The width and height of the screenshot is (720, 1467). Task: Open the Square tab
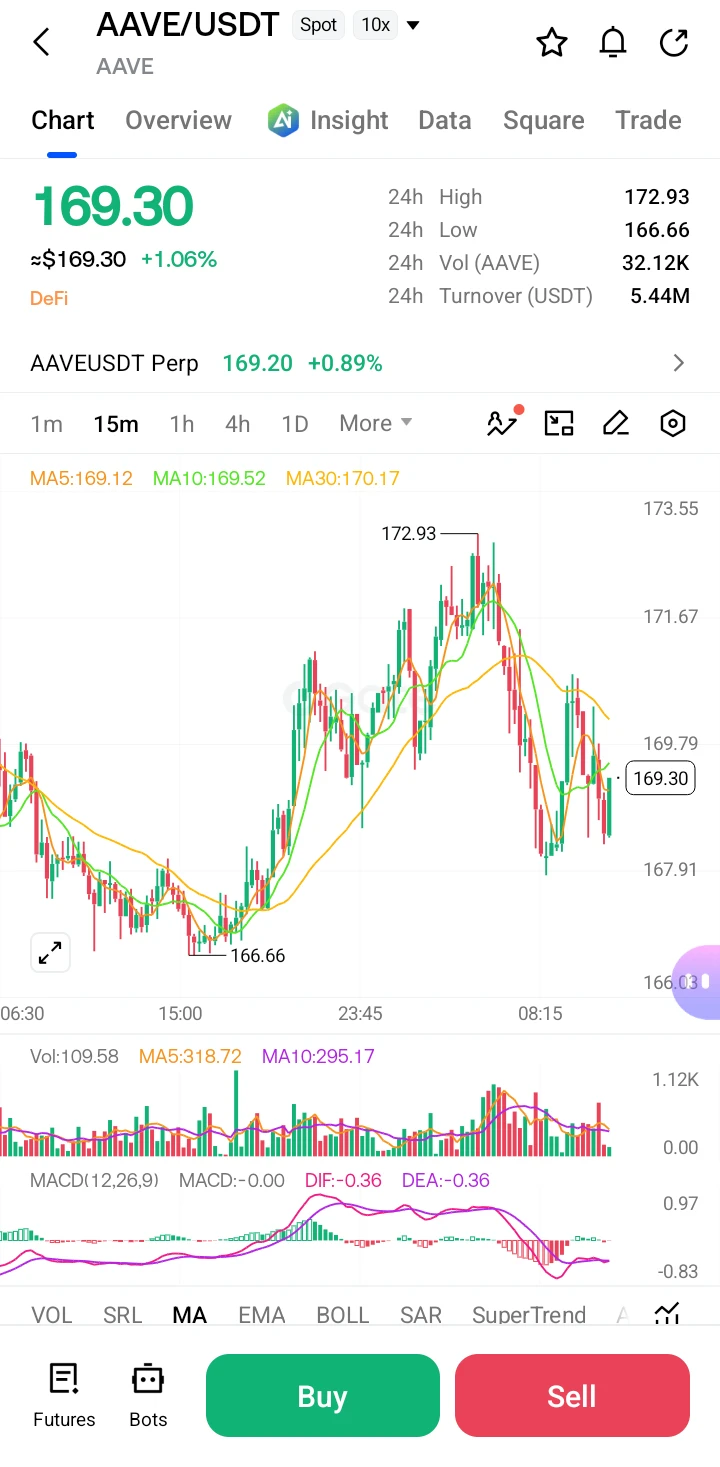(544, 120)
